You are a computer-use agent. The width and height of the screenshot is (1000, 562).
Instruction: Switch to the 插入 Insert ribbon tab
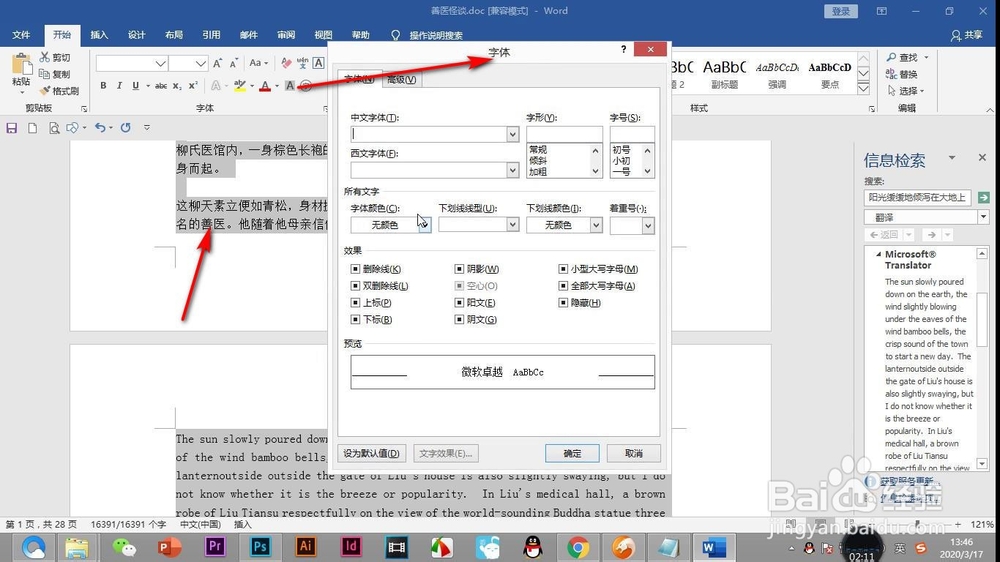point(99,35)
